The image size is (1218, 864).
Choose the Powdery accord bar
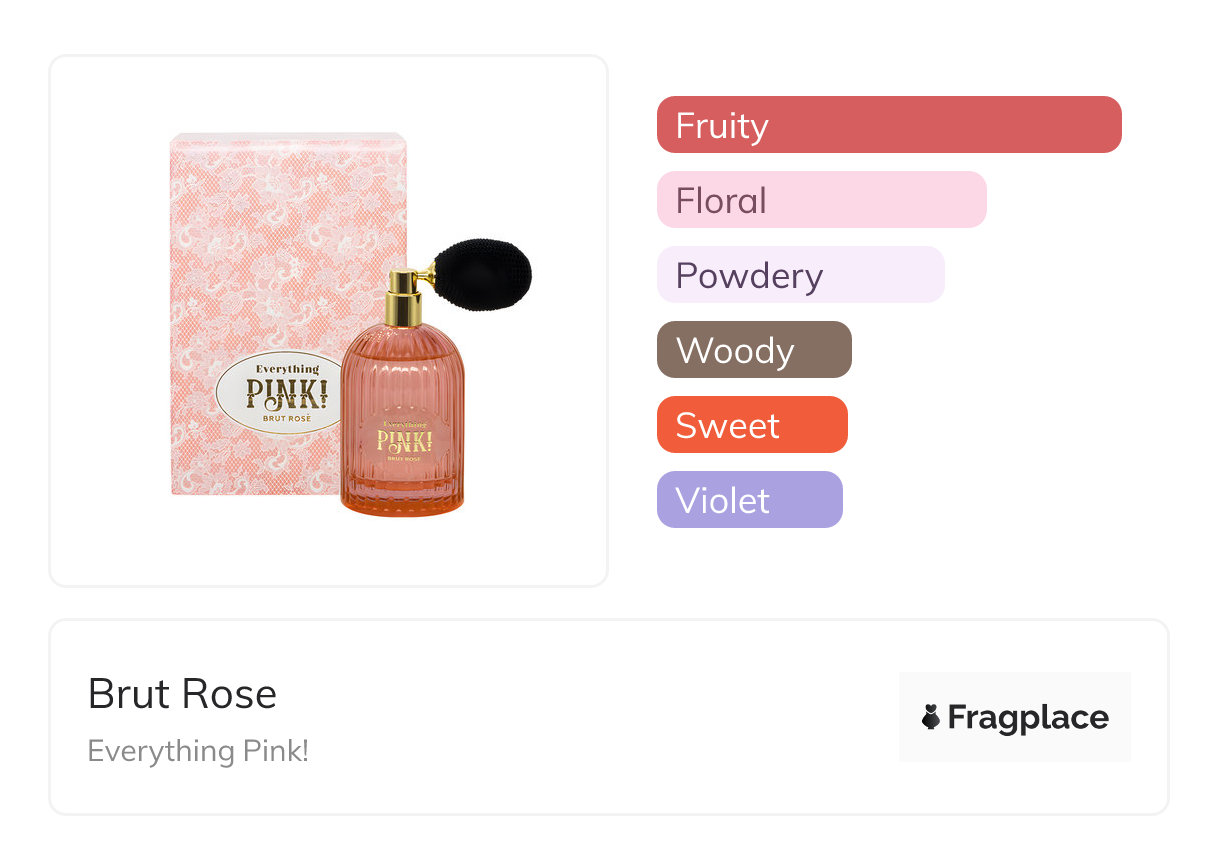tap(800, 275)
